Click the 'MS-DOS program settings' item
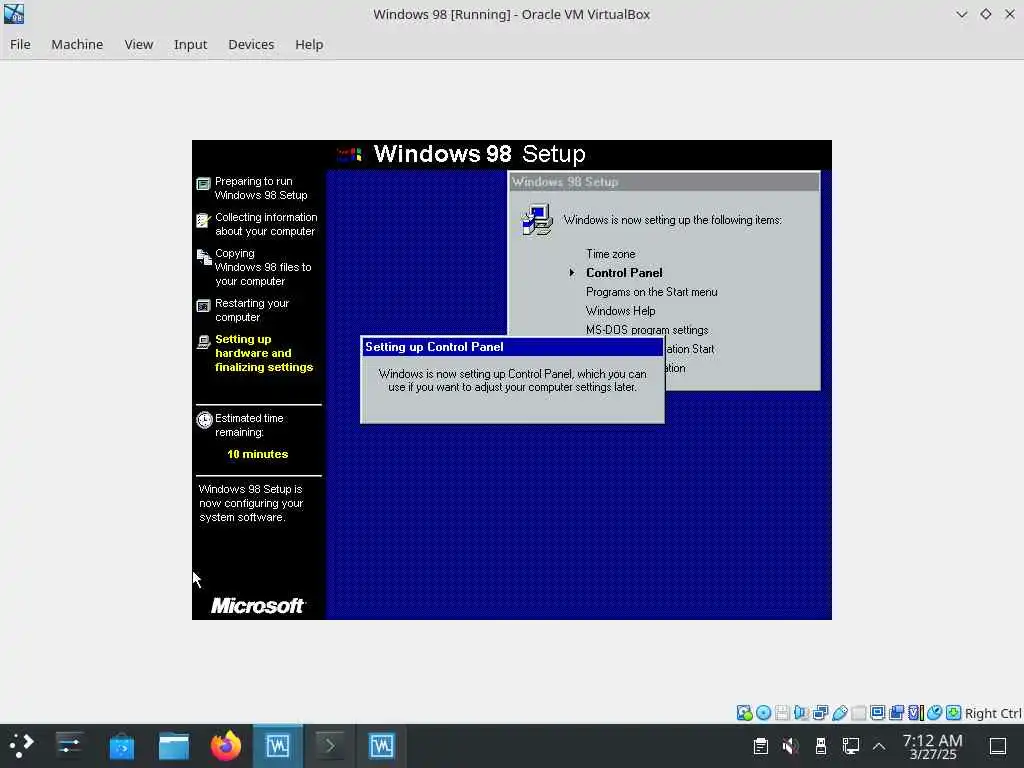Image resolution: width=1024 pixels, height=768 pixels. [x=647, y=330]
